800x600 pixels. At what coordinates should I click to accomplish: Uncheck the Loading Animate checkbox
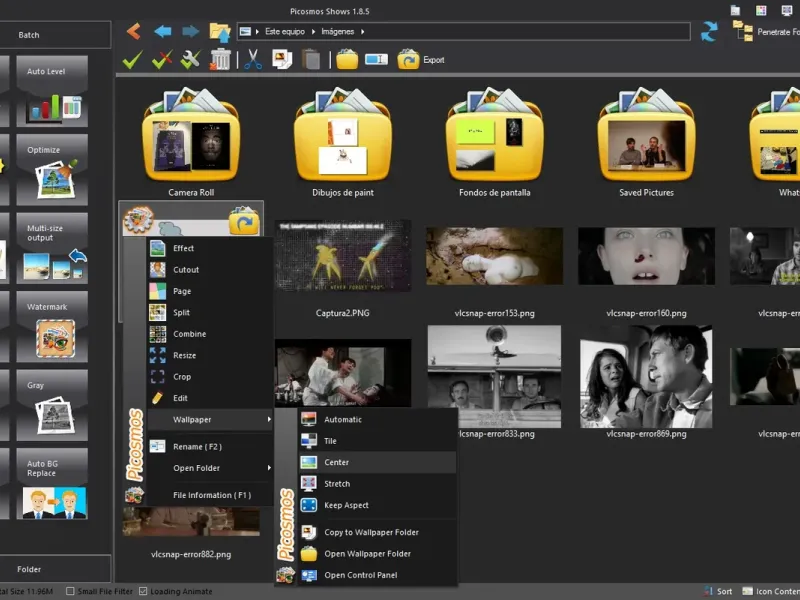point(143,591)
